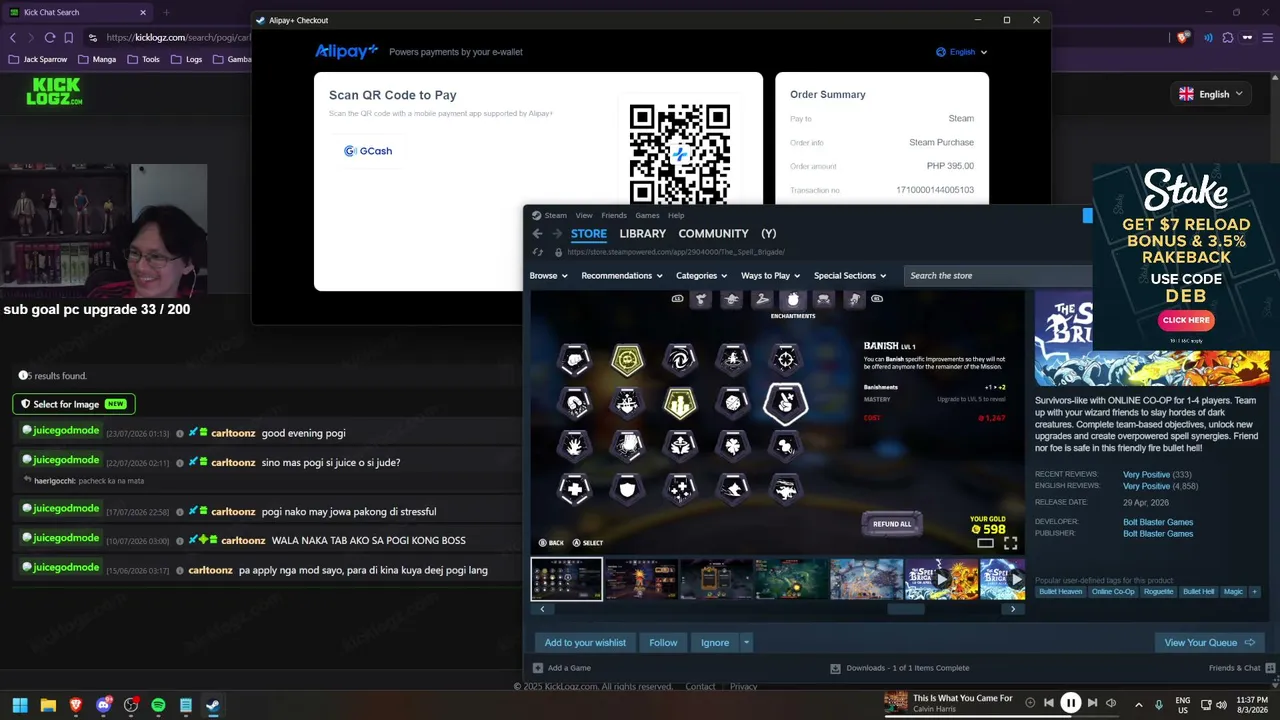Expand the Browse dropdown in Steam store

pyautogui.click(x=548, y=276)
